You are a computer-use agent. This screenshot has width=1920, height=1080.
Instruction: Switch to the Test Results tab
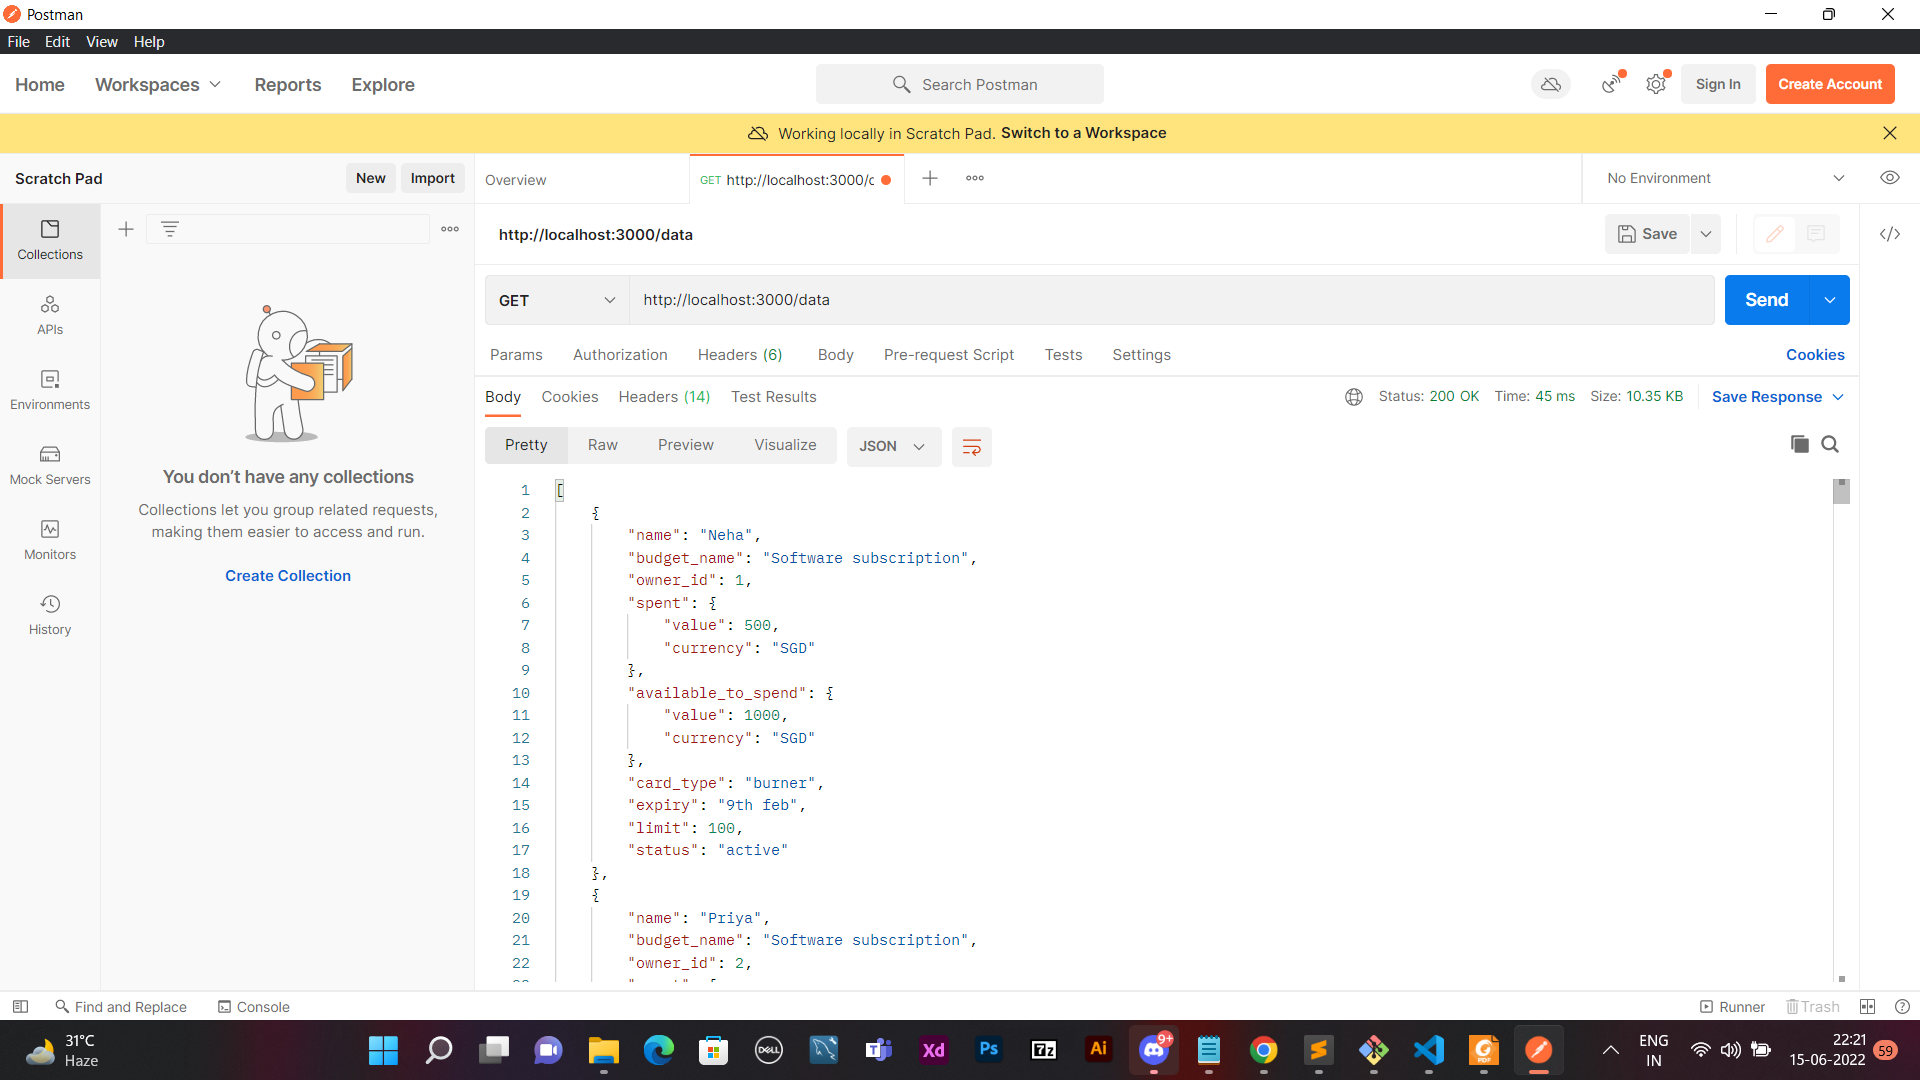[x=773, y=396]
